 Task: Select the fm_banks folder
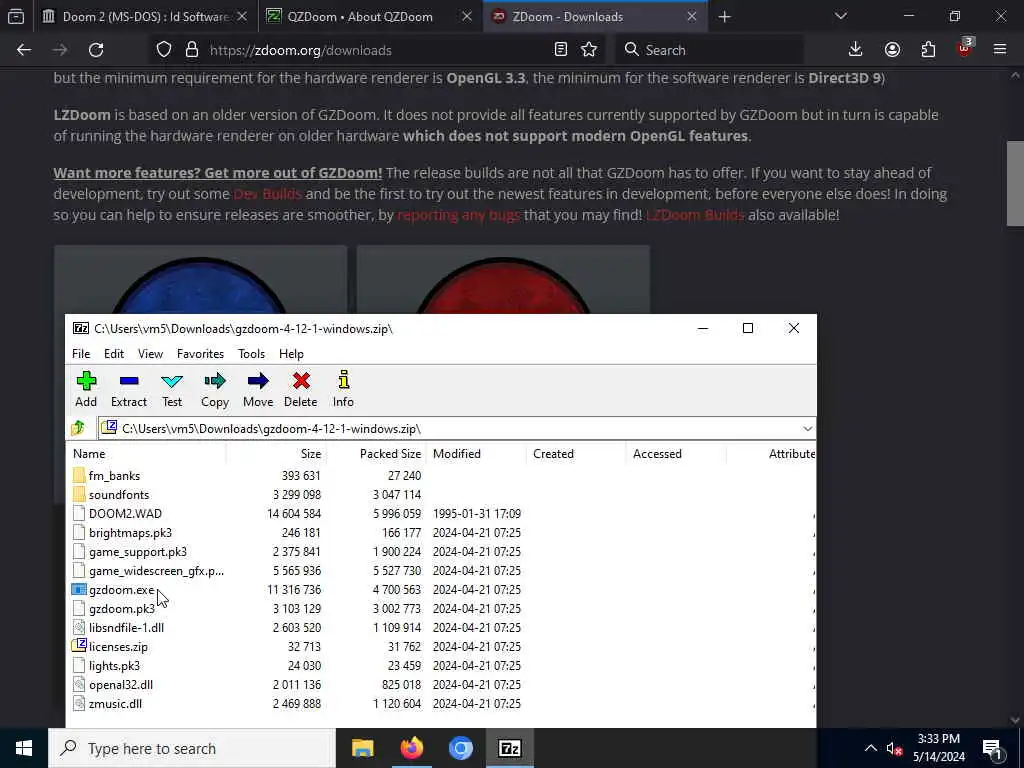[114, 475]
